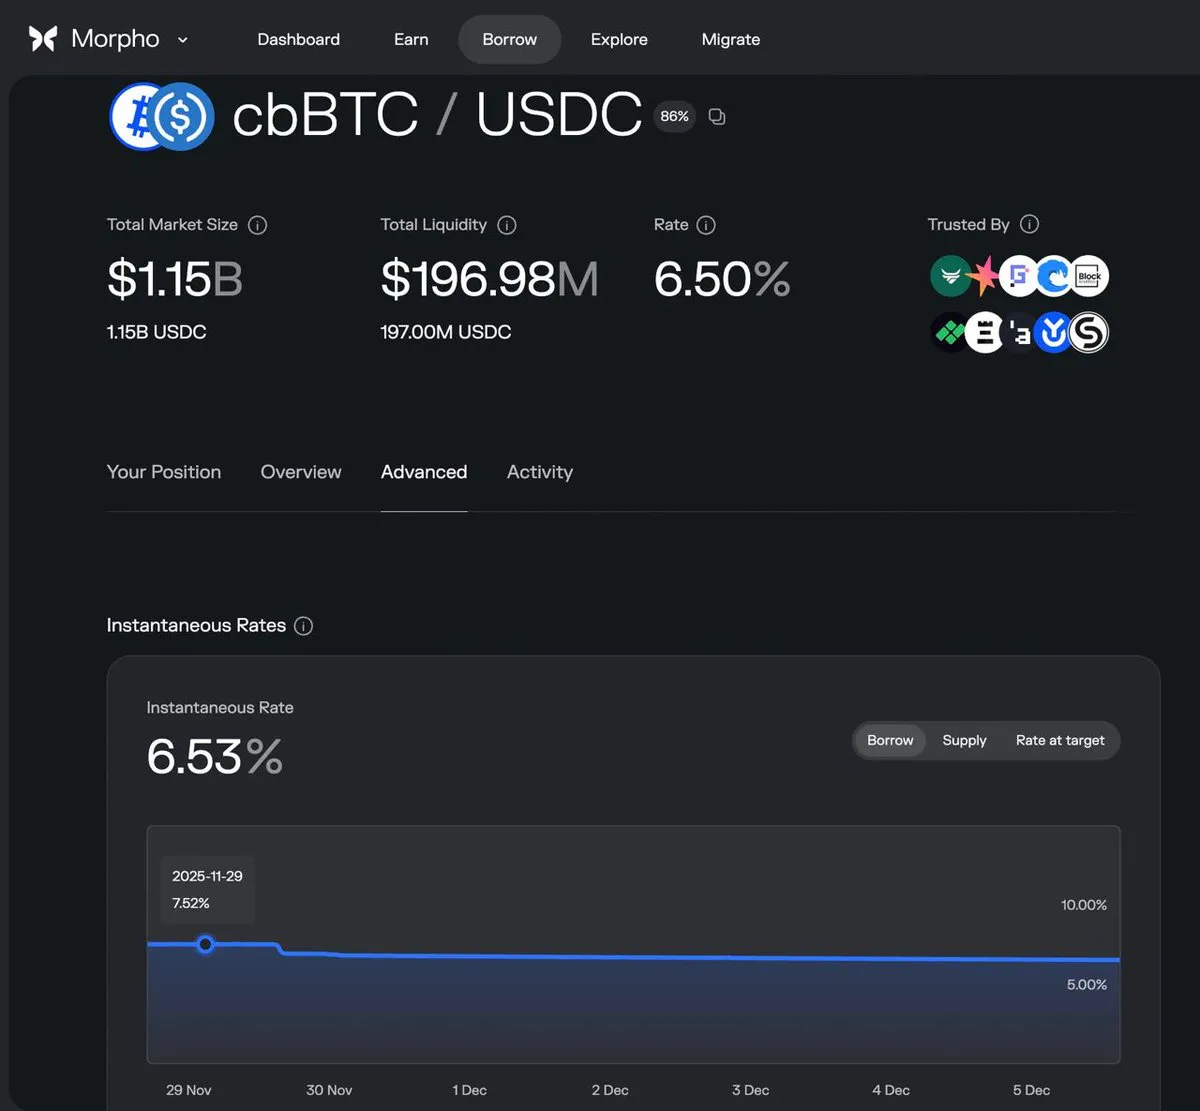Switch chart to Supply rate
The height and width of the screenshot is (1111, 1200).
coord(964,741)
